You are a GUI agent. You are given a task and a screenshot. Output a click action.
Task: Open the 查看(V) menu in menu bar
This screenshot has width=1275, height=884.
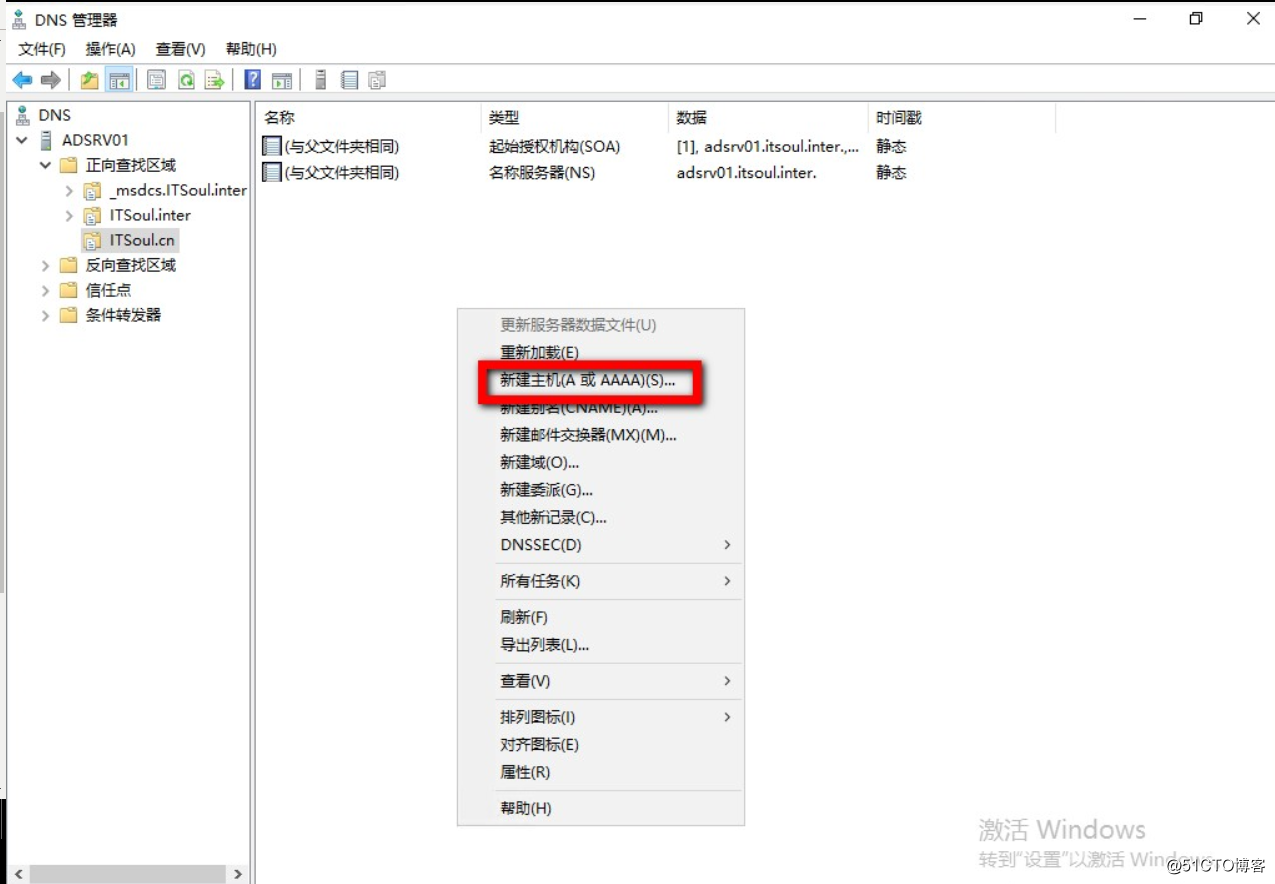click(180, 49)
